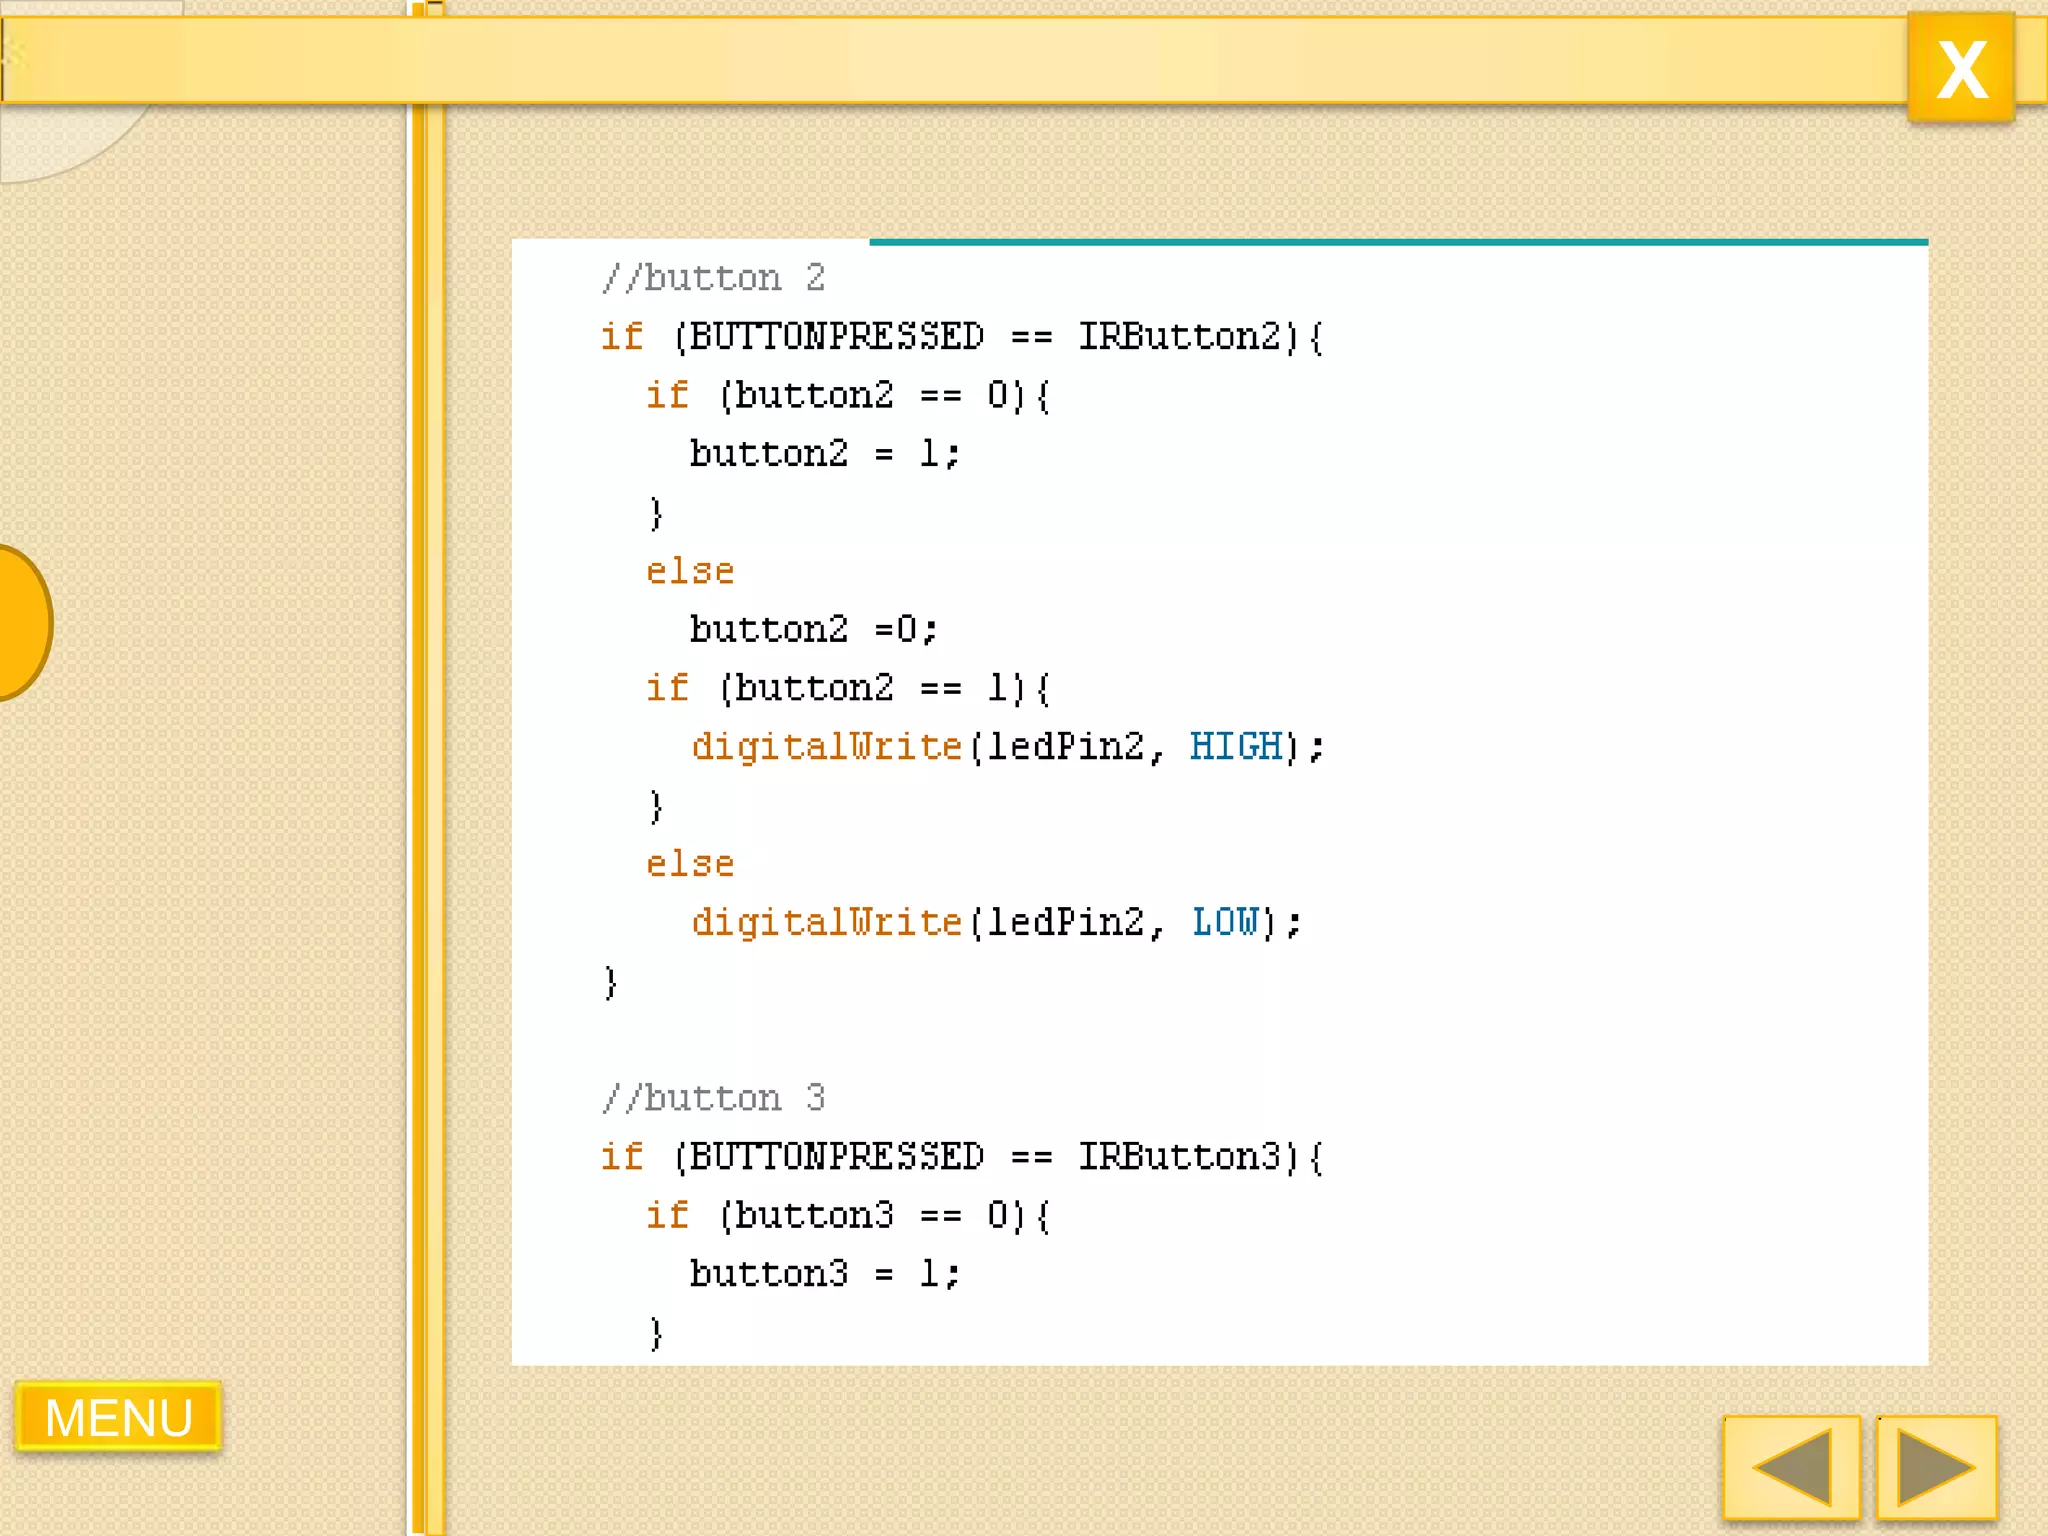Click the X close icon
Screen dimensions: 2048x1536
1960,68
